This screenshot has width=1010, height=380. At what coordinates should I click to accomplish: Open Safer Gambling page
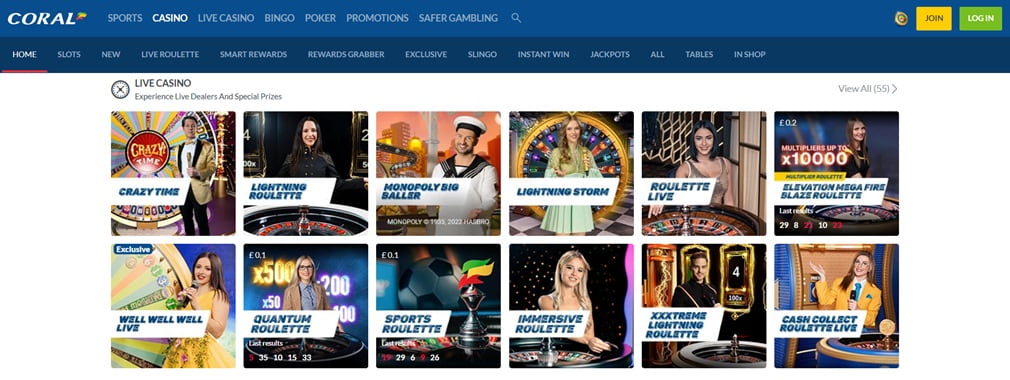click(458, 18)
